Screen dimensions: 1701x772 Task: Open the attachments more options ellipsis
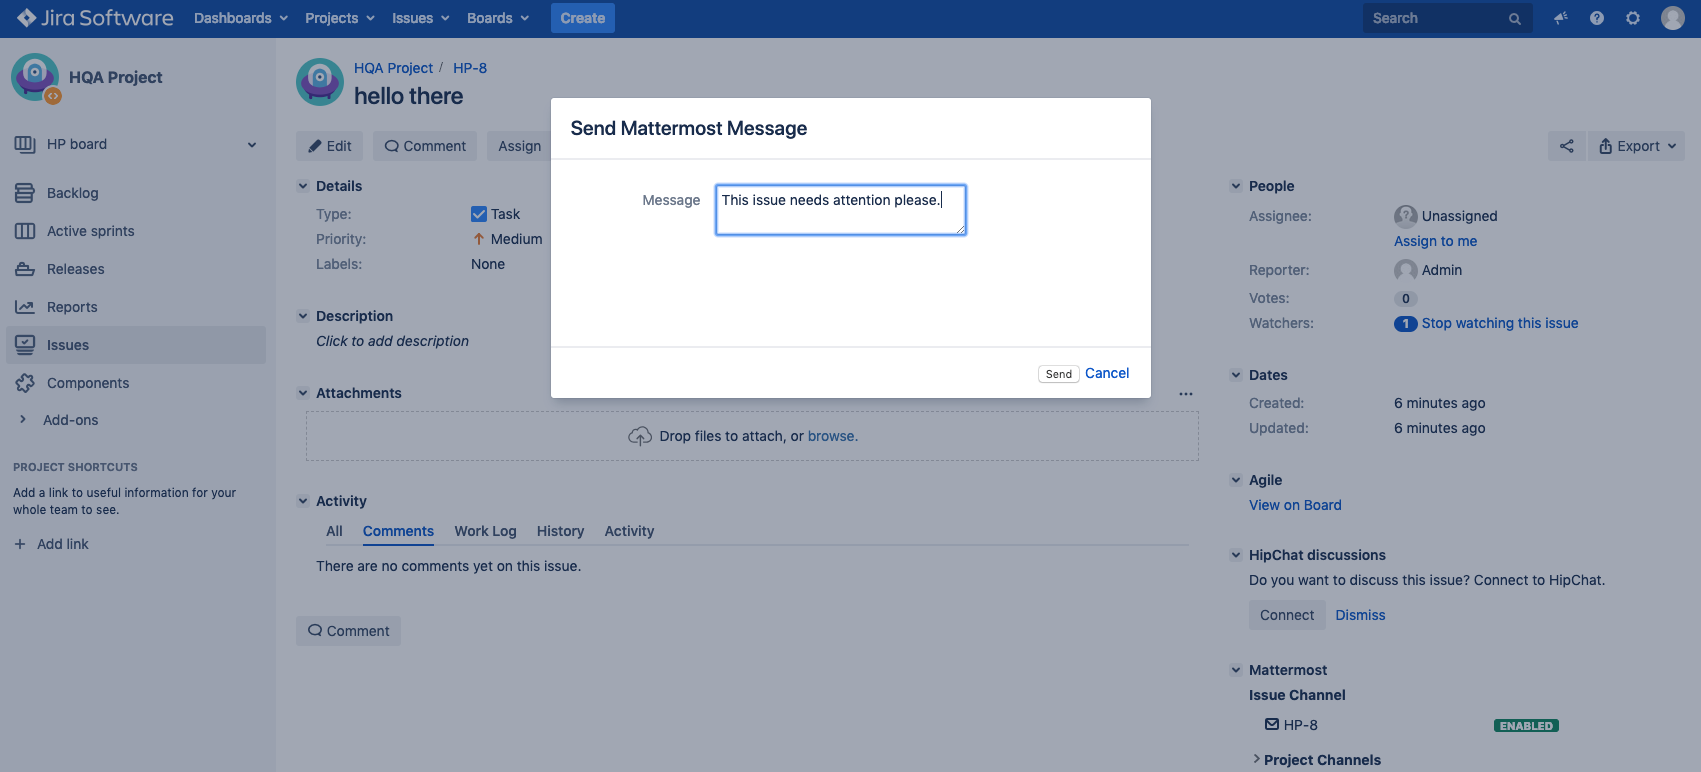tap(1185, 394)
